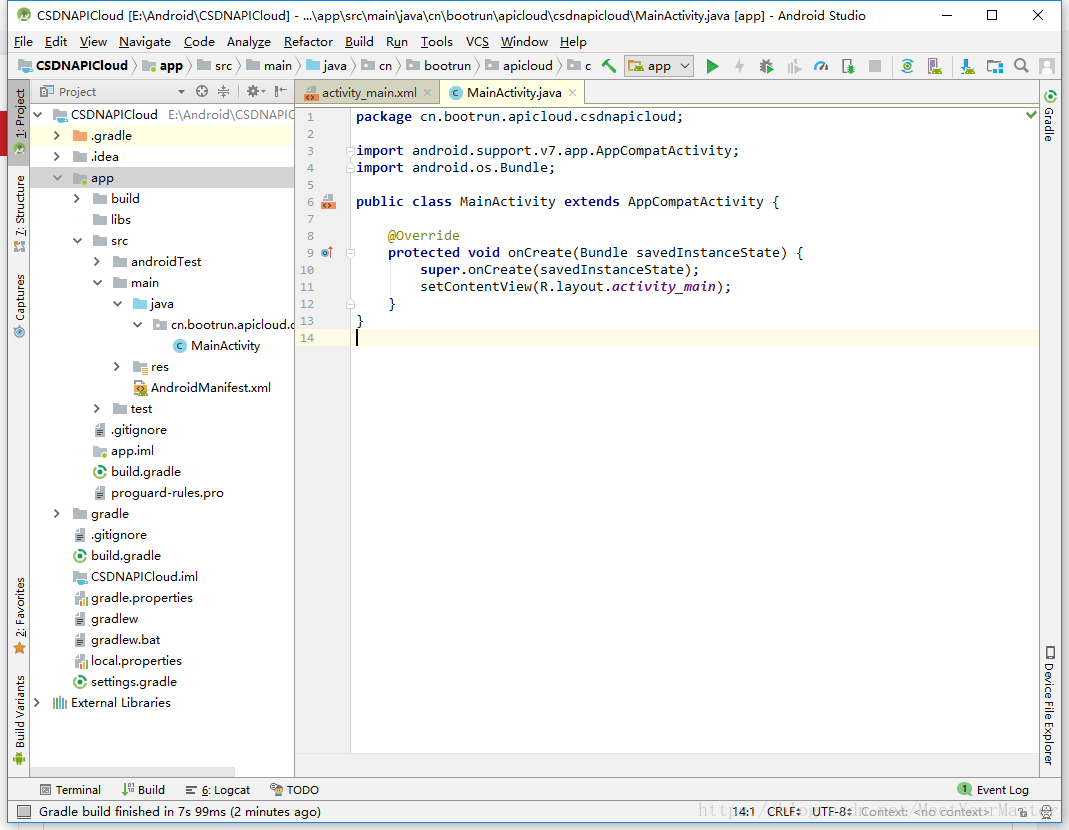Viewport: 1069px width, 830px height.
Task: Open IDE status face icon in status bar
Action: coord(1047,812)
